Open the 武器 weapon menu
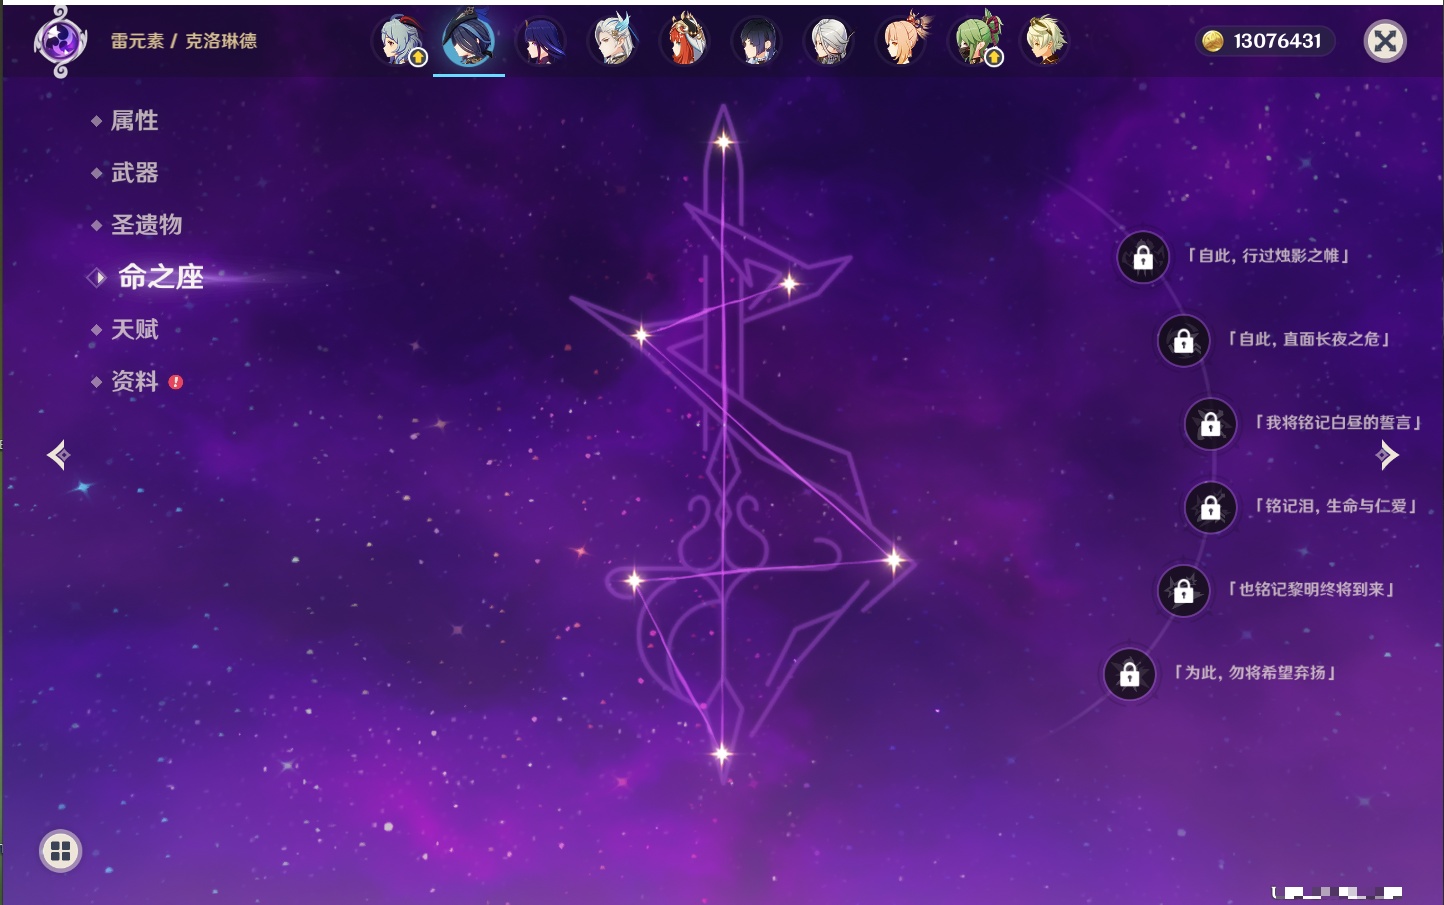Image resolution: width=1444 pixels, height=905 pixels. (x=134, y=173)
